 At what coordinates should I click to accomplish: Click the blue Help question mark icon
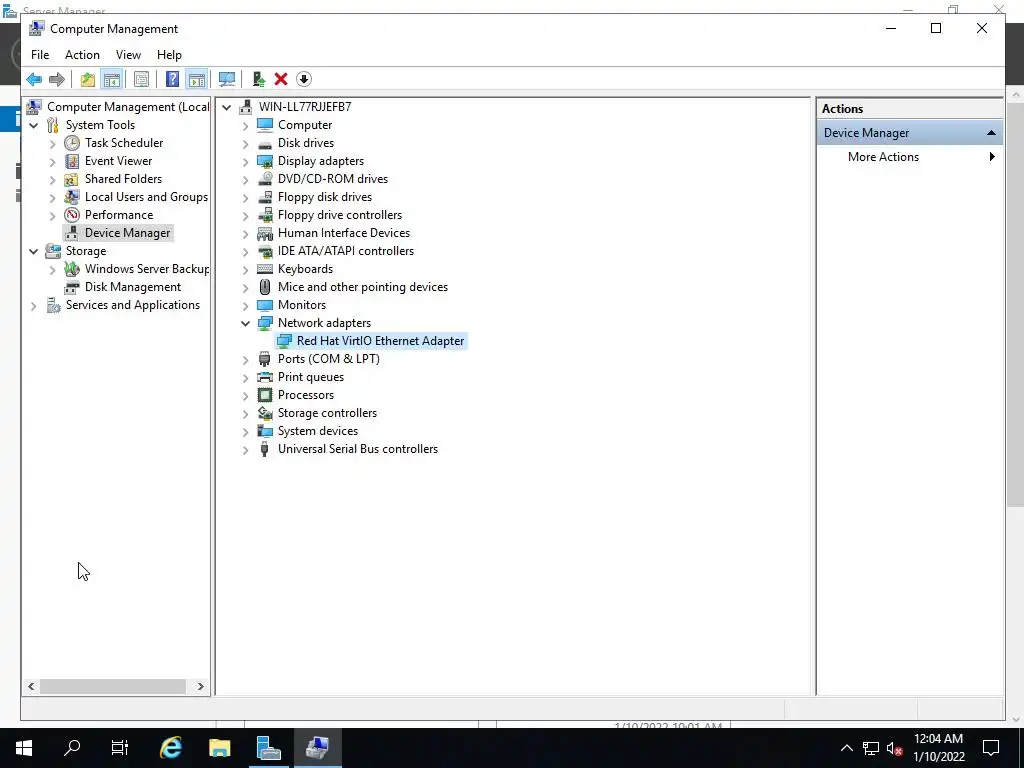tap(172, 80)
